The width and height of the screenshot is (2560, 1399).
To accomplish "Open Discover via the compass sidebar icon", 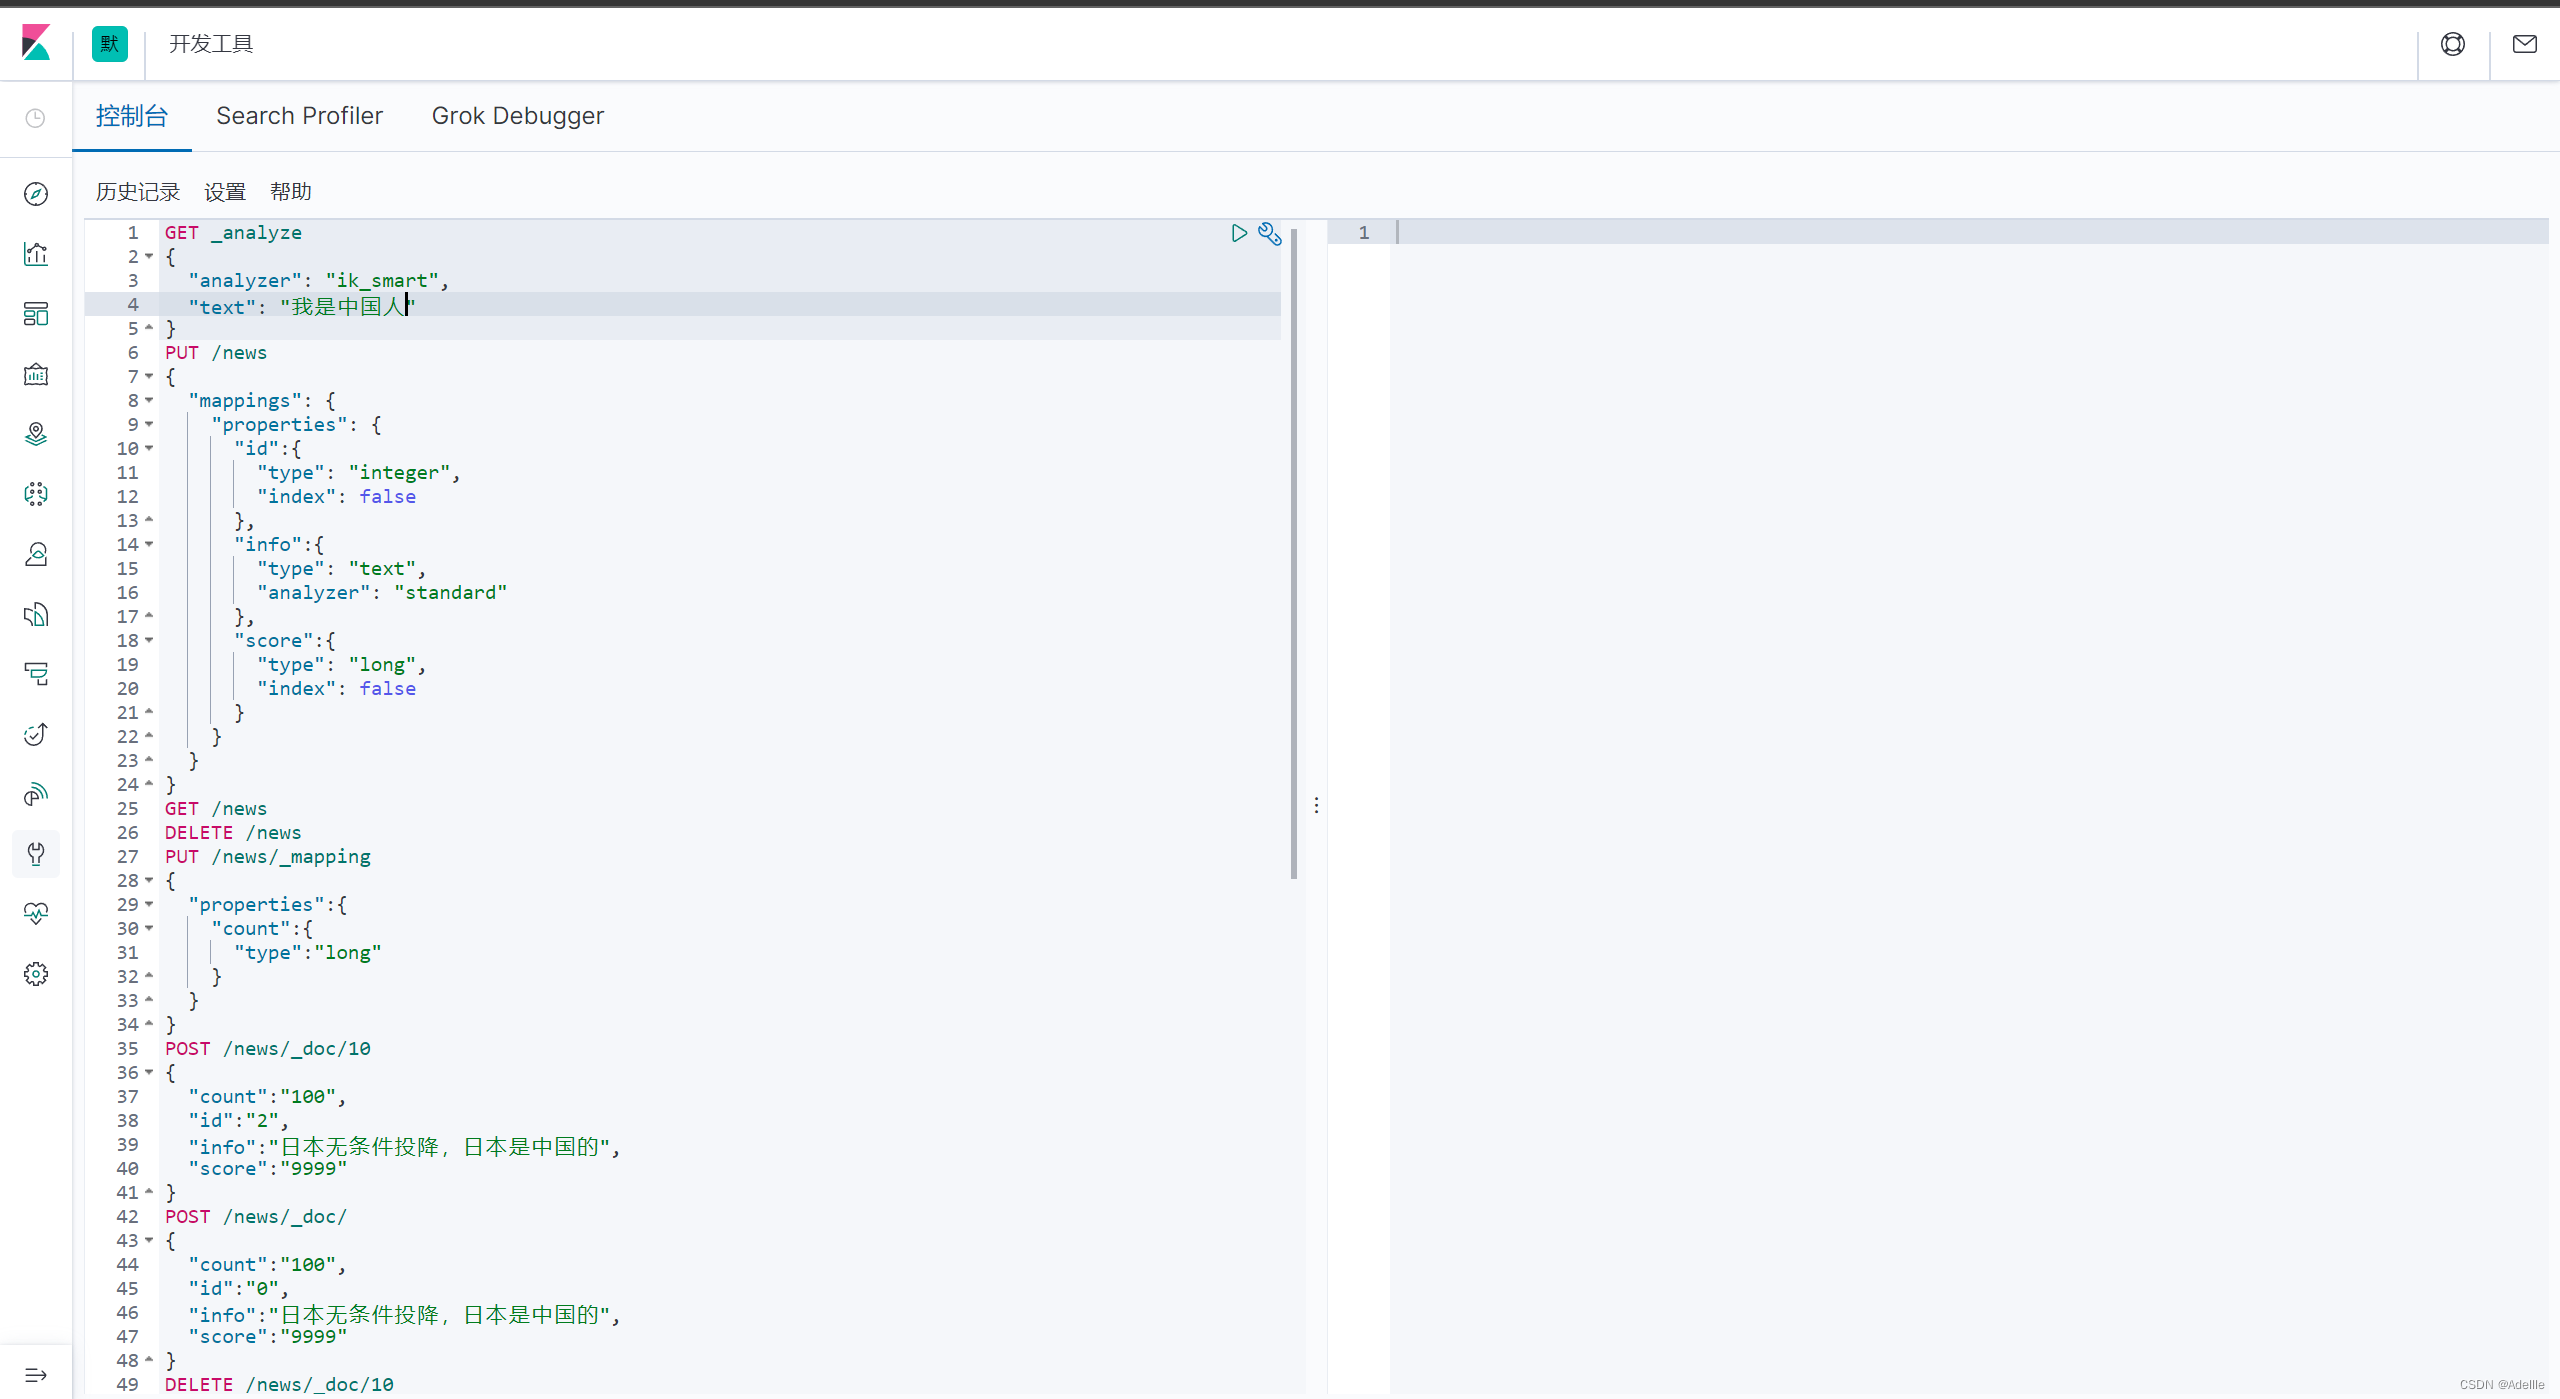I will click(x=36, y=194).
